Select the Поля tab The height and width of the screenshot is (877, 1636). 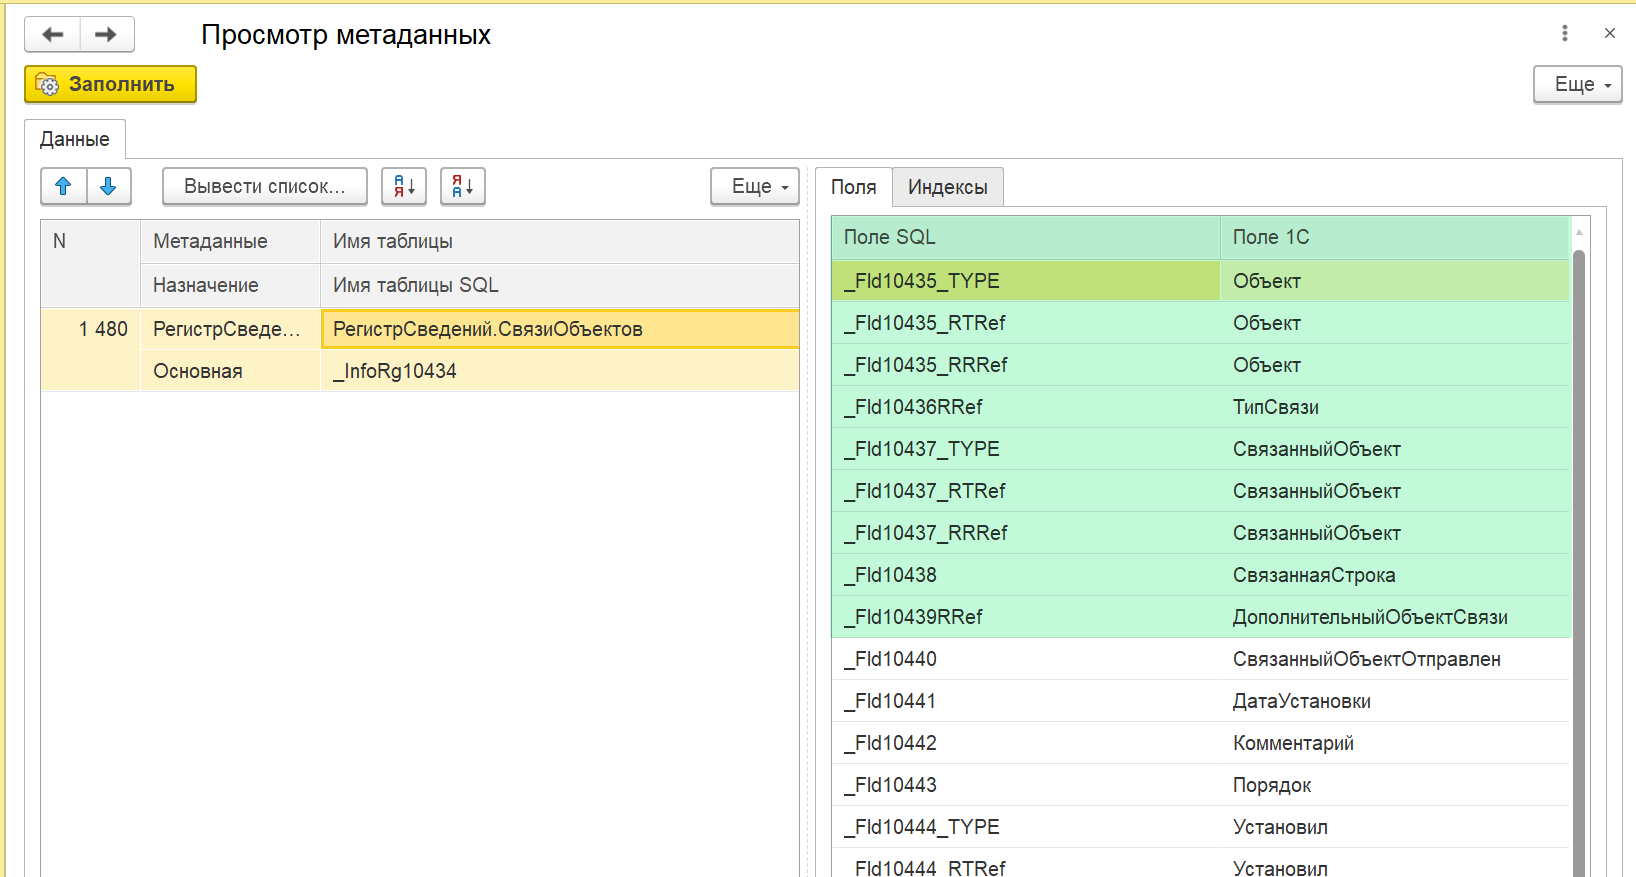853,187
